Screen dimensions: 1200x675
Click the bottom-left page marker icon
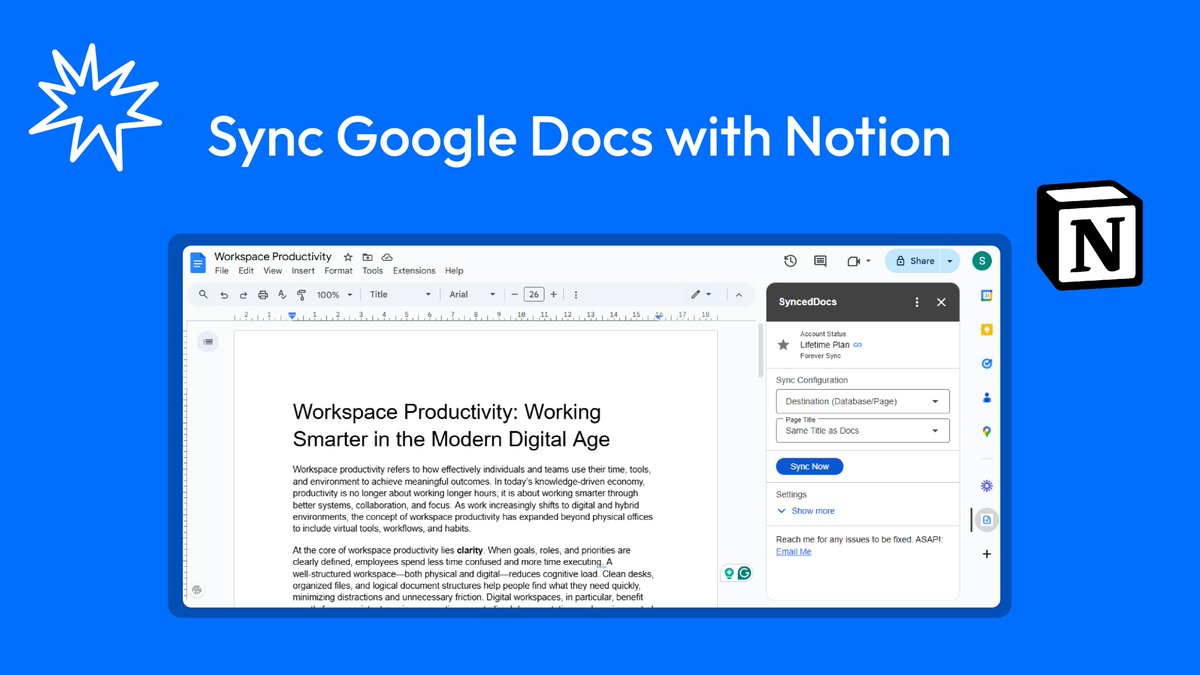click(198, 590)
